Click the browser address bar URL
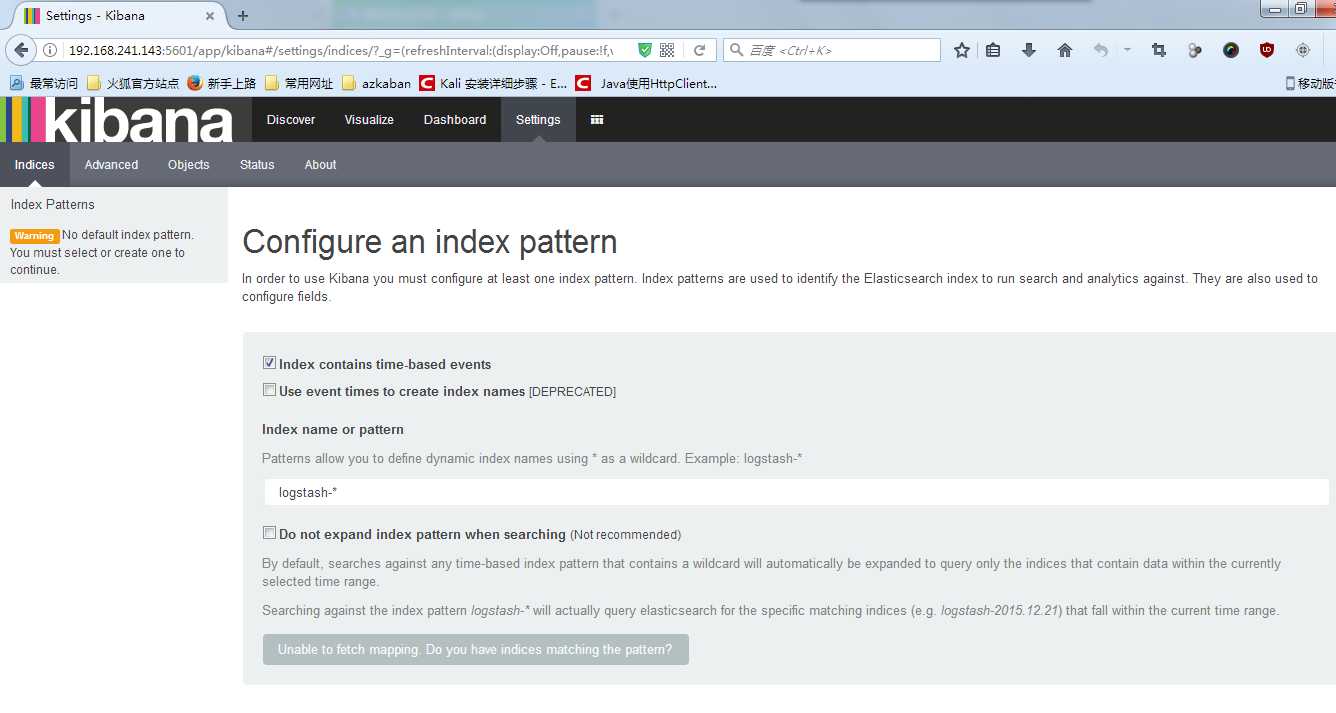The height and width of the screenshot is (713, 1336). pyautogui.click(x=340, y=50)
